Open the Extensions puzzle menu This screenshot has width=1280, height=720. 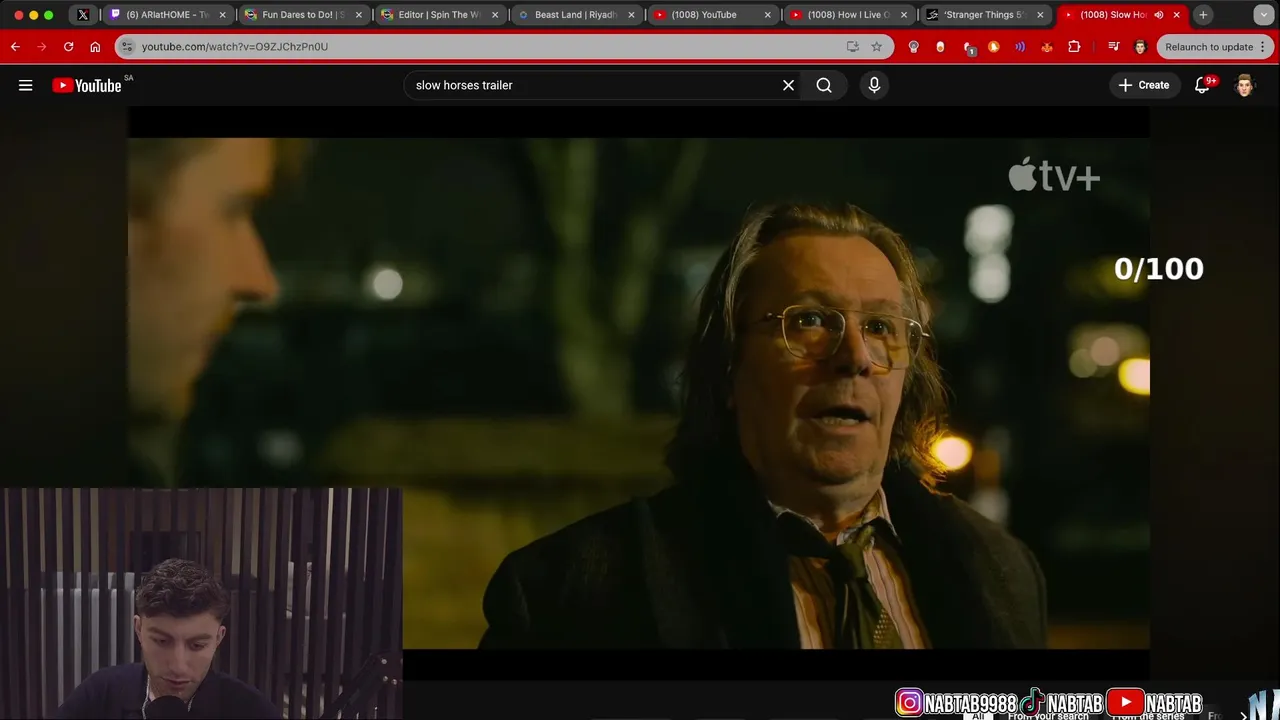pyautogui.click(x=1074, y=47)
